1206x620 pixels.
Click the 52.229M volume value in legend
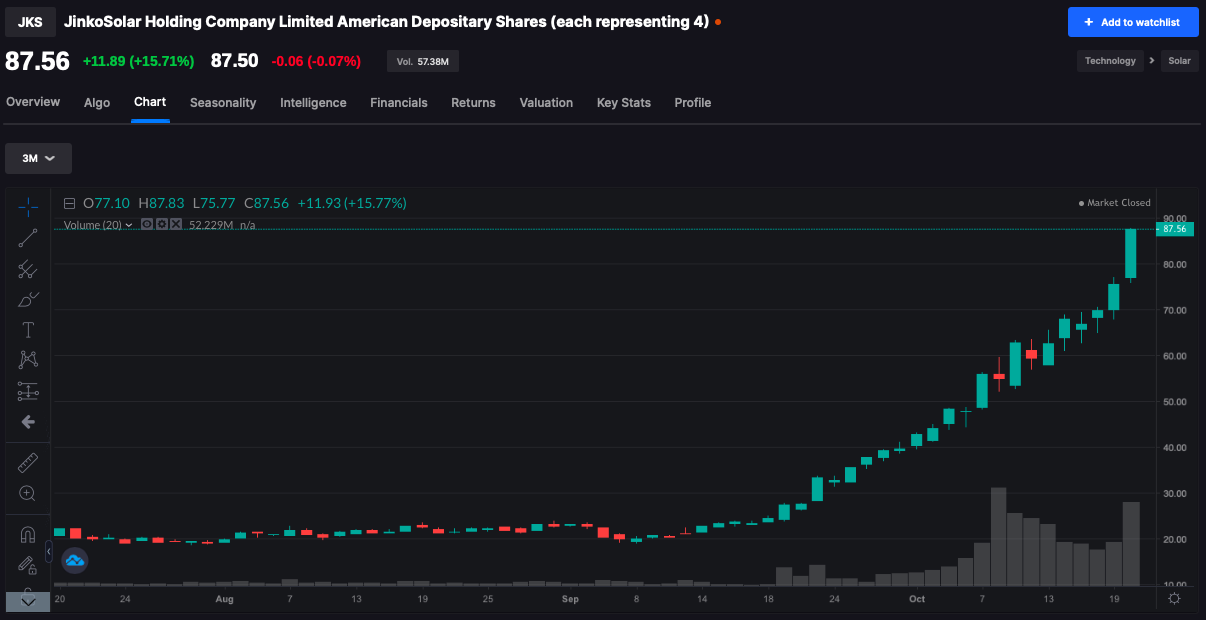211,225
